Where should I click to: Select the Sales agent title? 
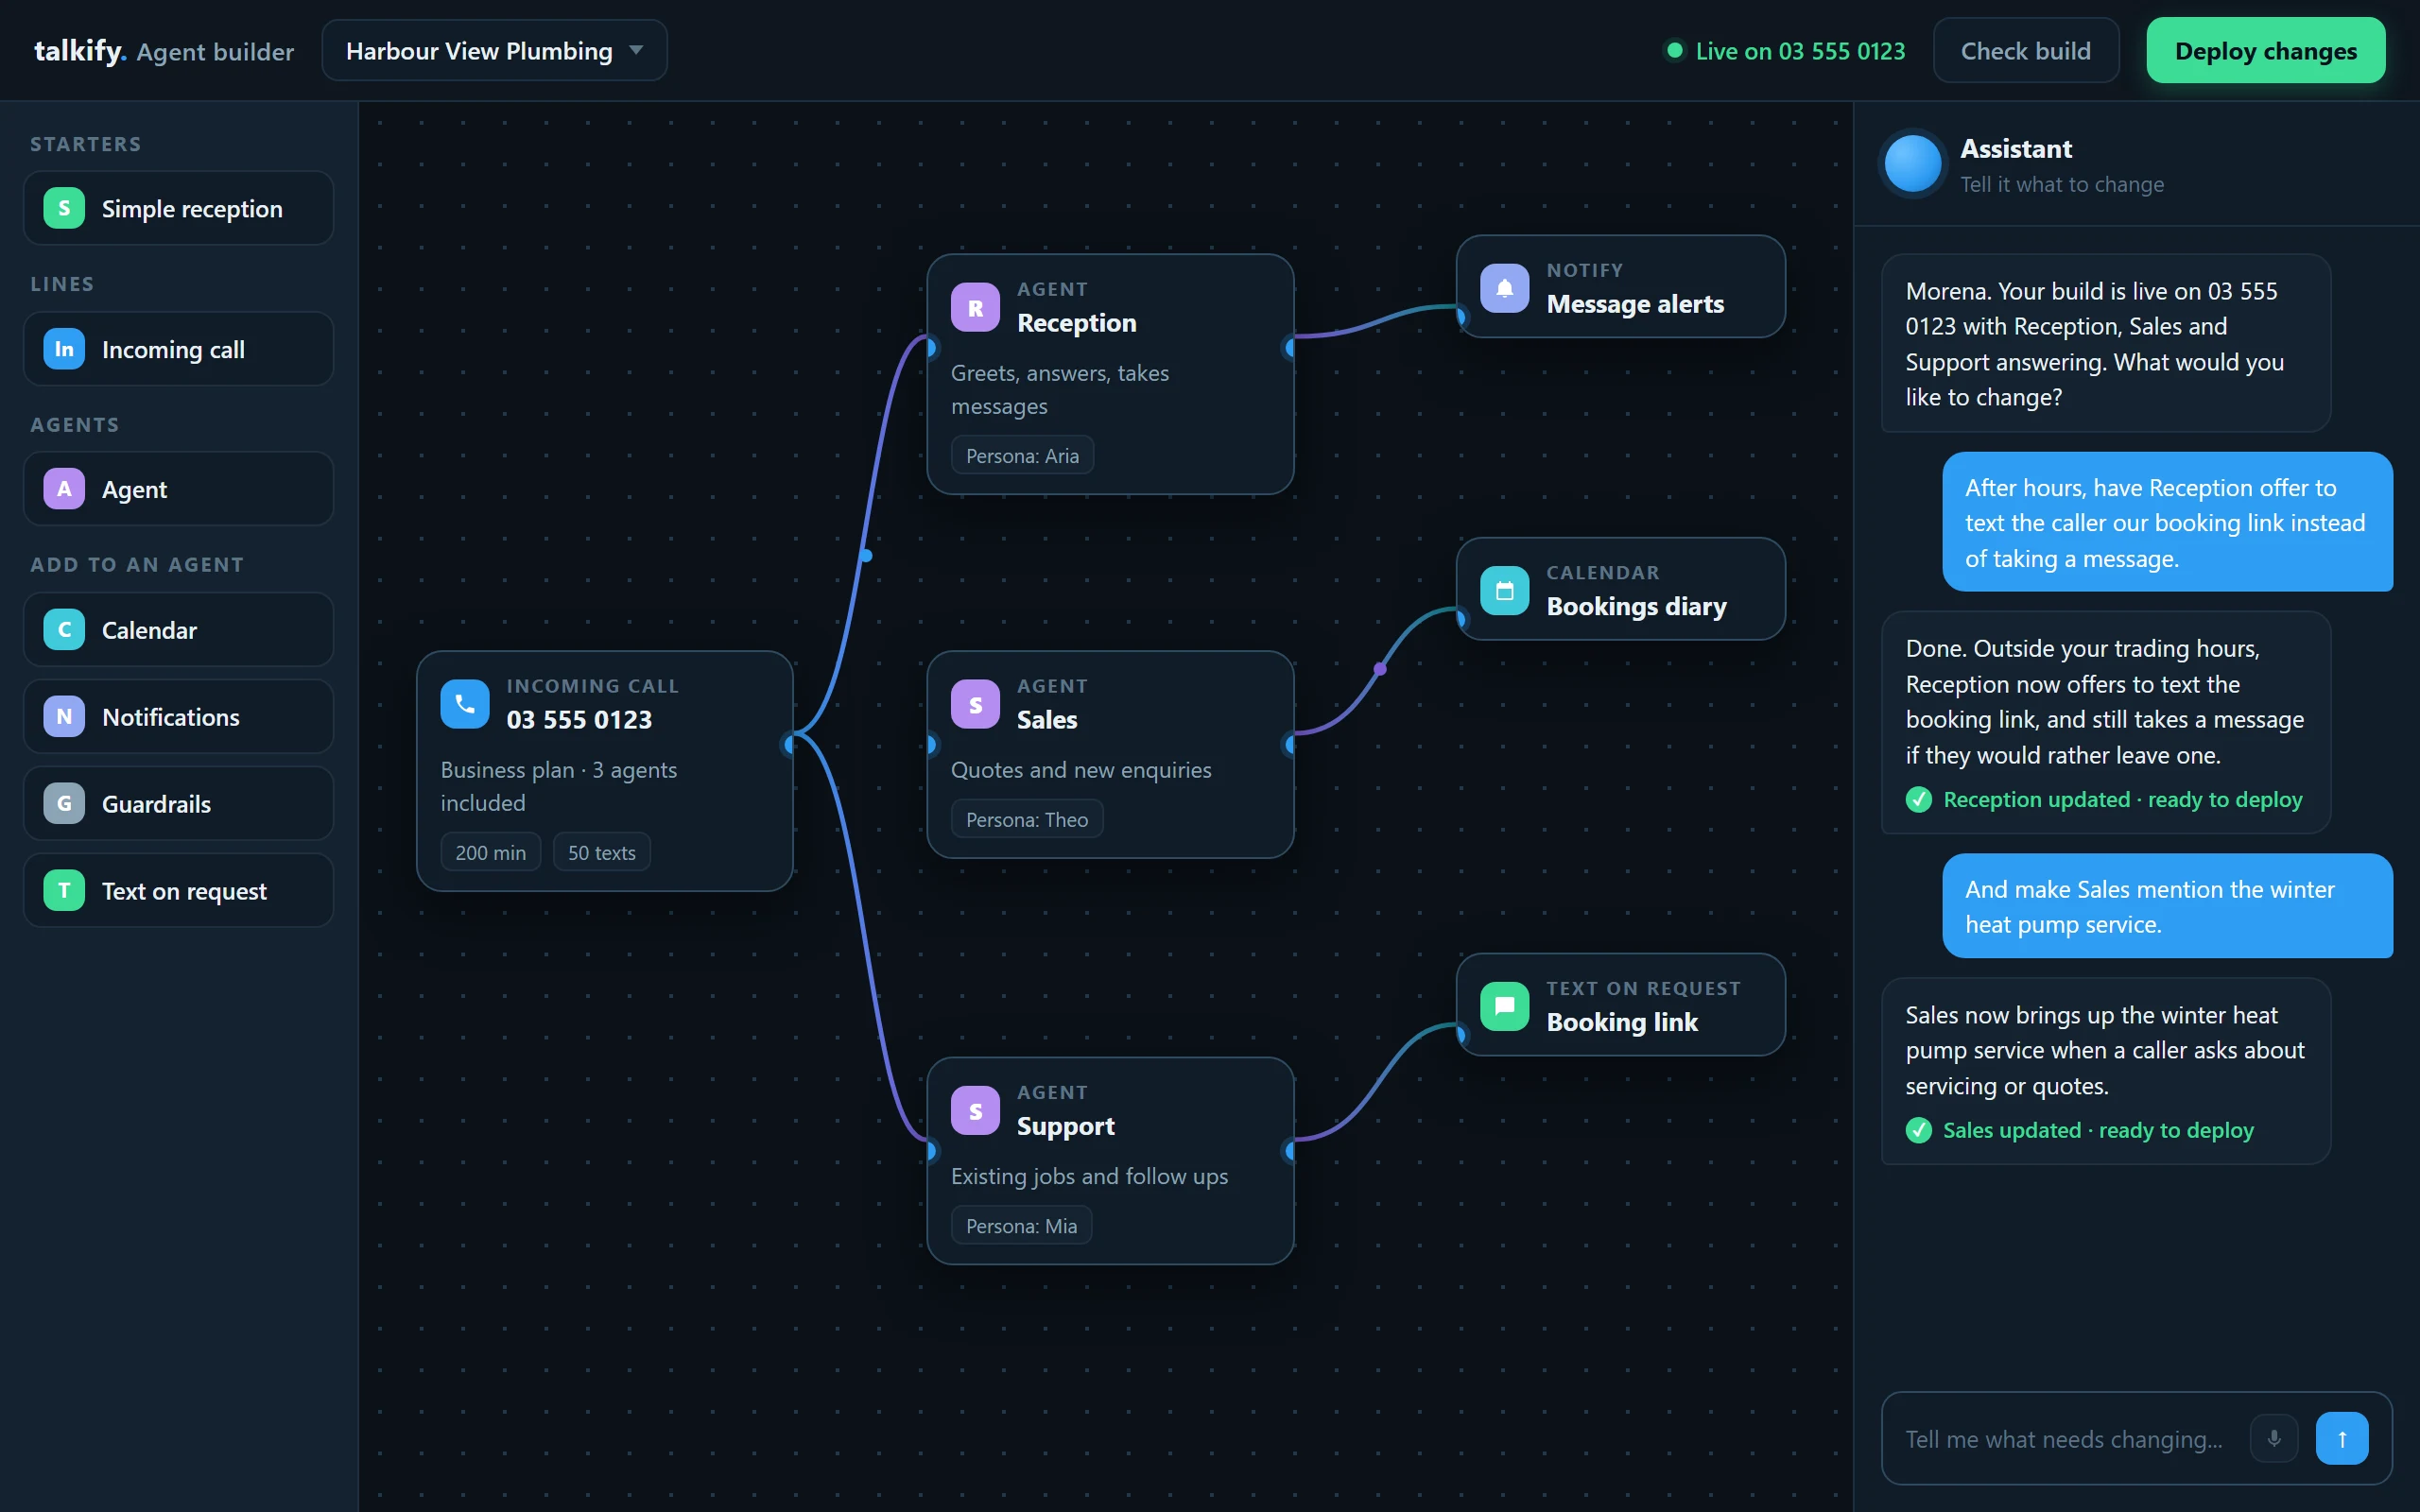pyautogui.click(x=1047, y=720)
